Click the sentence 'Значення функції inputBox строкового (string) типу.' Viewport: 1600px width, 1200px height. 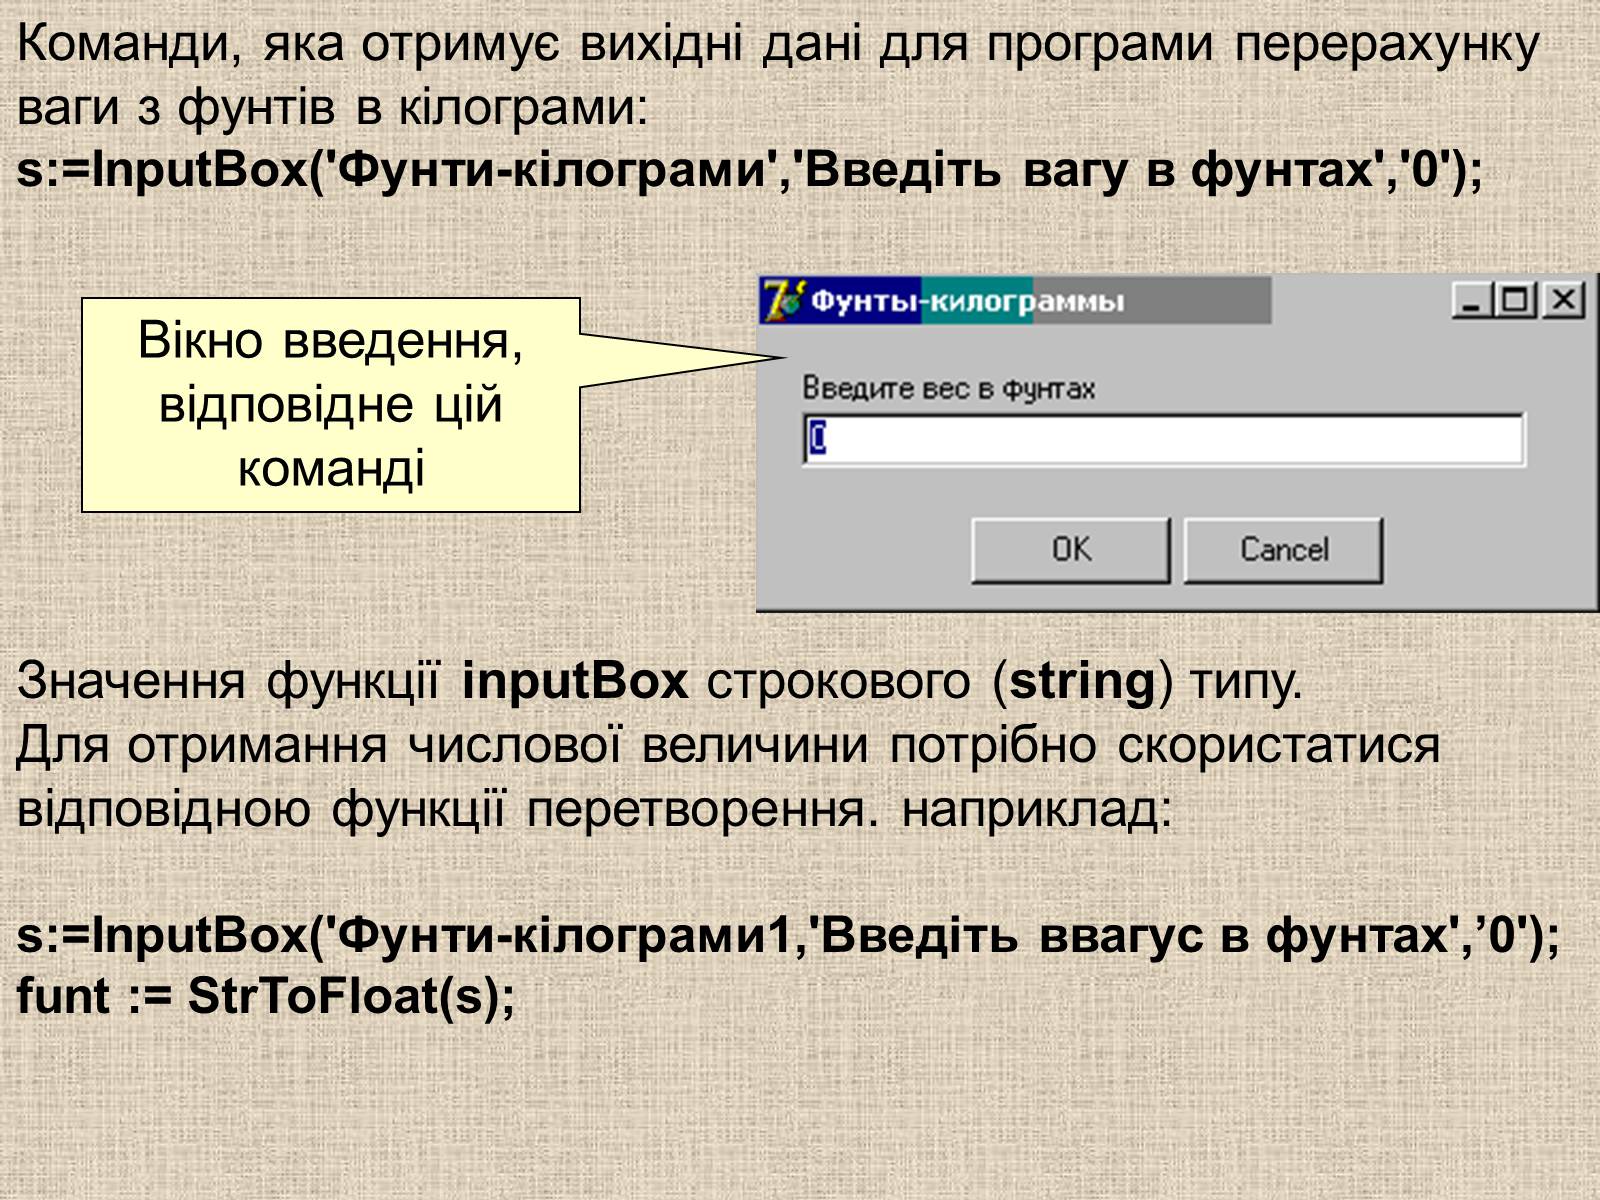(x=659, y=681)
